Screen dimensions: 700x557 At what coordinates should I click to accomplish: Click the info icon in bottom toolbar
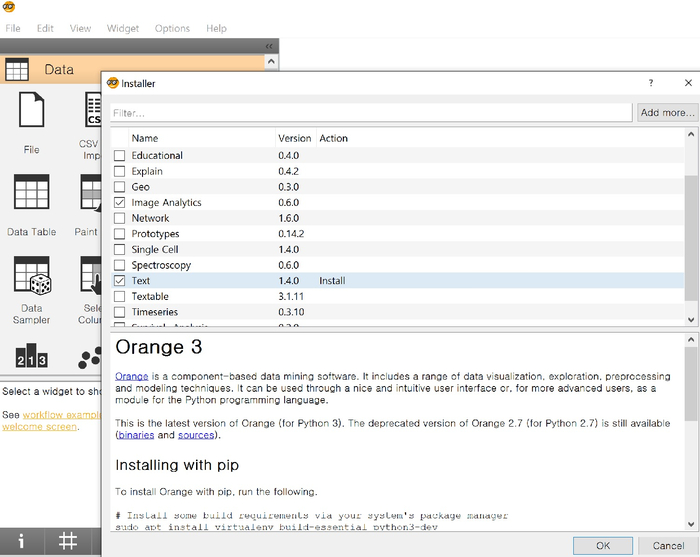21,541
